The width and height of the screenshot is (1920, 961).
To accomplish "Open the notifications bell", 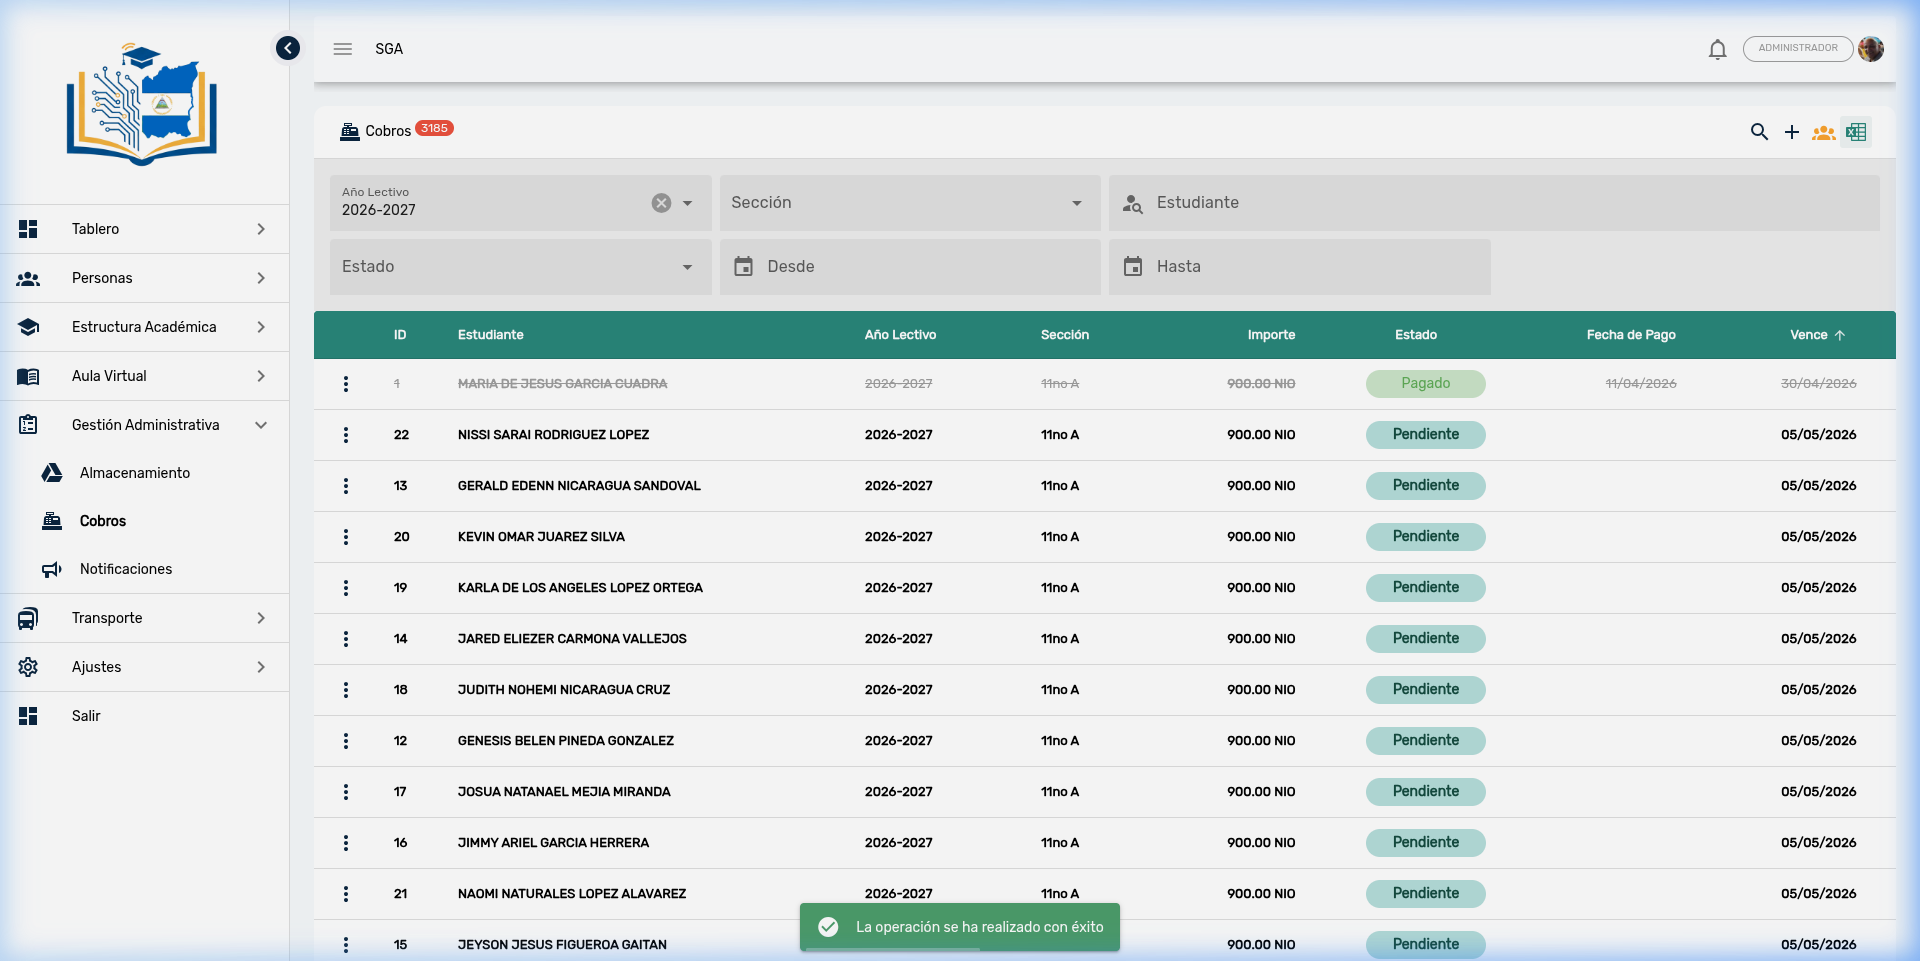I will tap(1717, 49).
